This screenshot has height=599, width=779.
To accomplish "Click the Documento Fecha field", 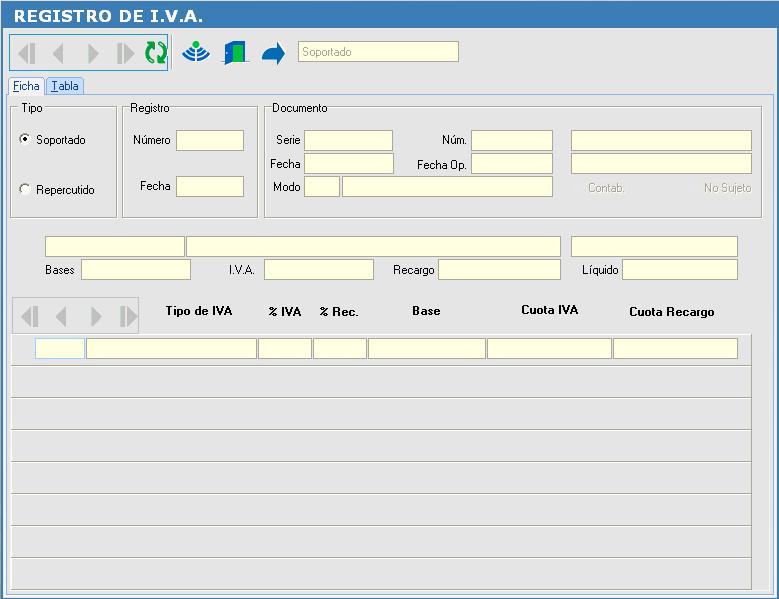I will point(349,163).
